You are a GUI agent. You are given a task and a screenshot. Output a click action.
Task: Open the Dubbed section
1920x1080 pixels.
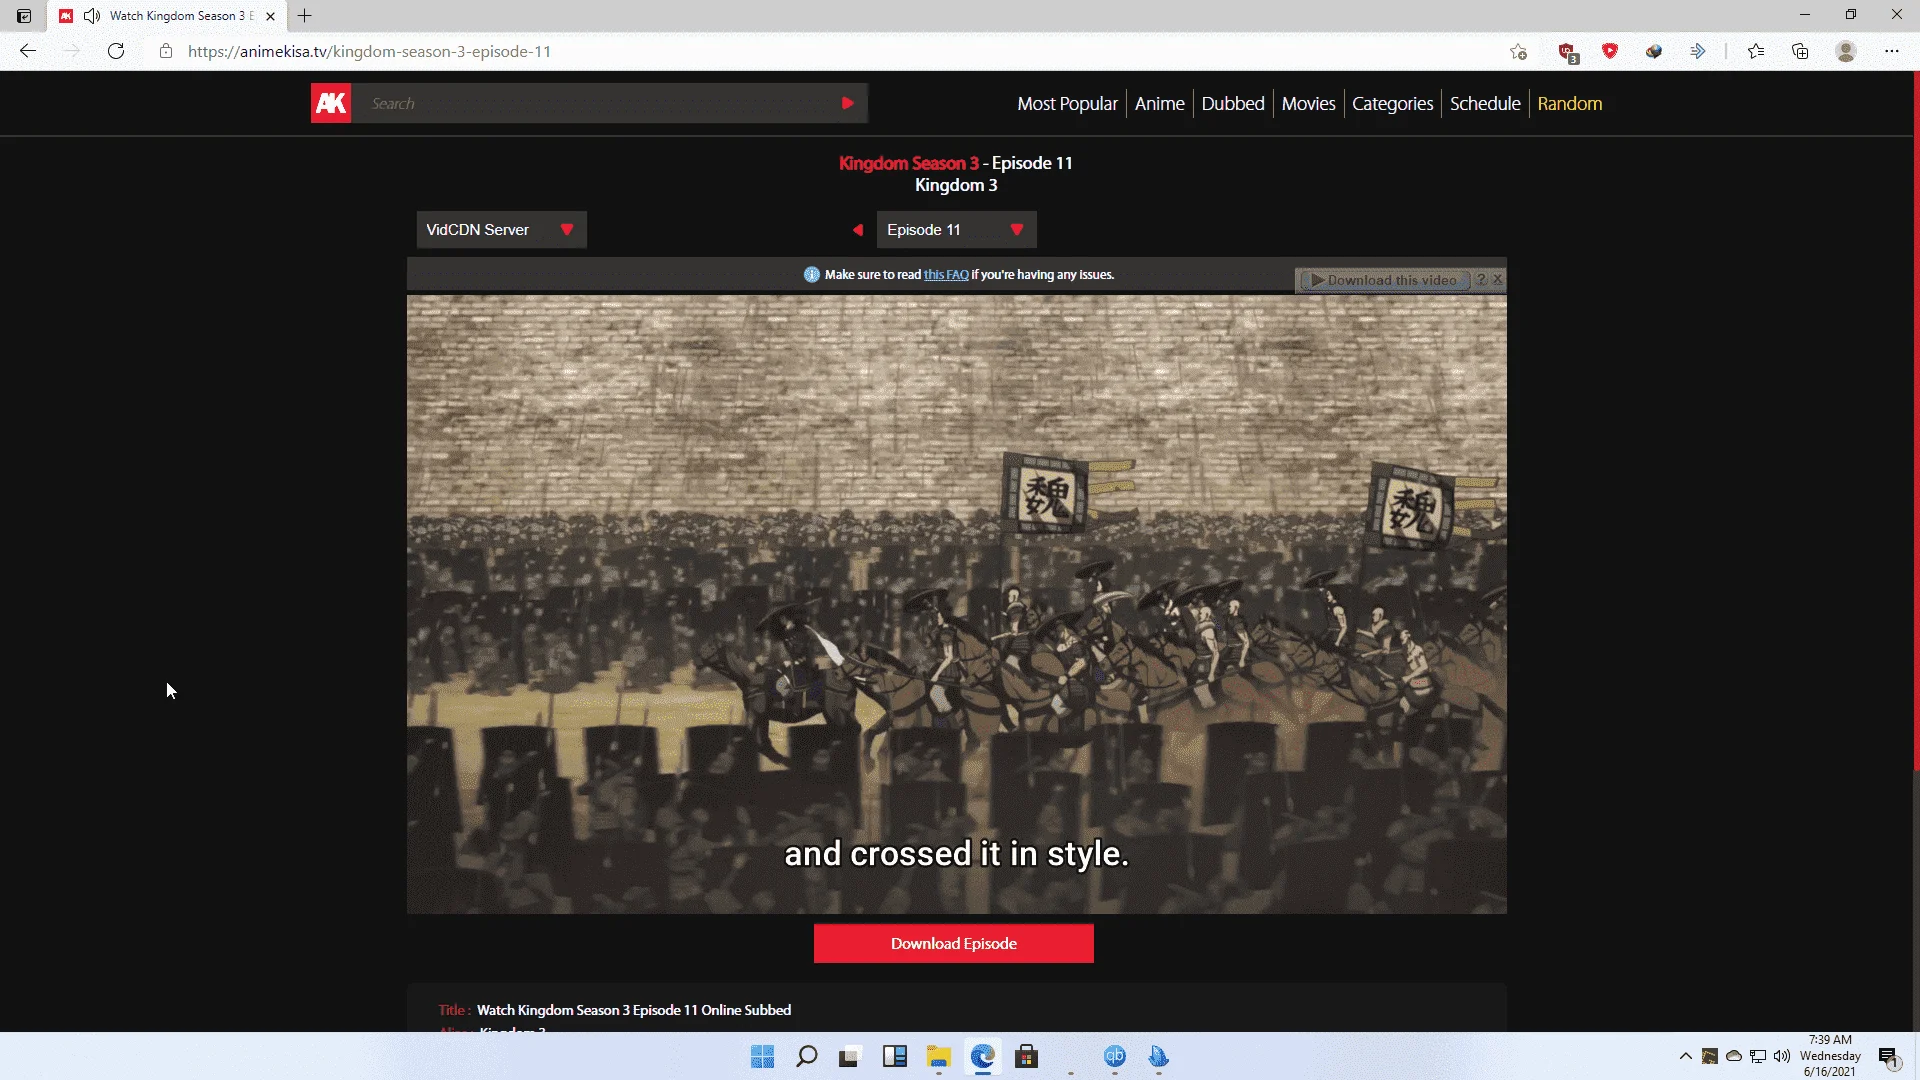pos(1233,103)
